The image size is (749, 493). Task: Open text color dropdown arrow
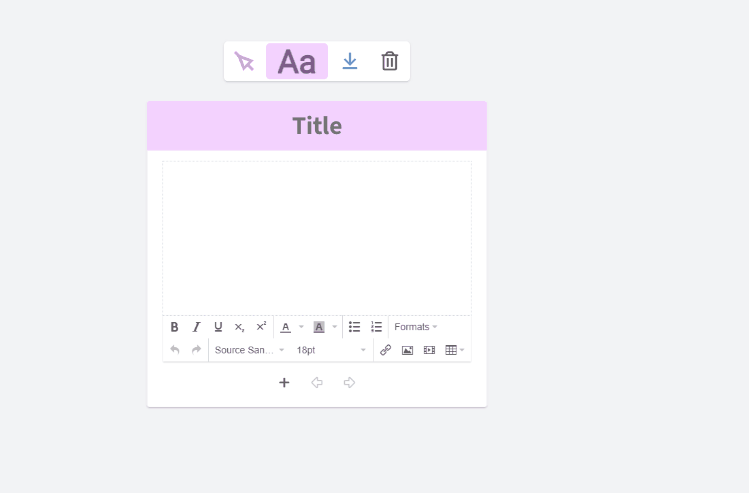coord(301,327)
